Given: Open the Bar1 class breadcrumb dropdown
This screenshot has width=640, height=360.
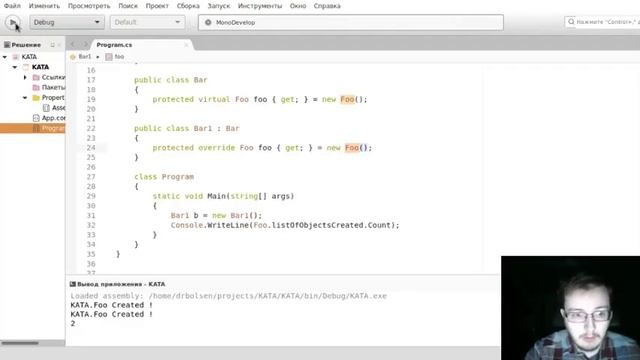Looking at the screenshot, I should (x=85, y=57).
